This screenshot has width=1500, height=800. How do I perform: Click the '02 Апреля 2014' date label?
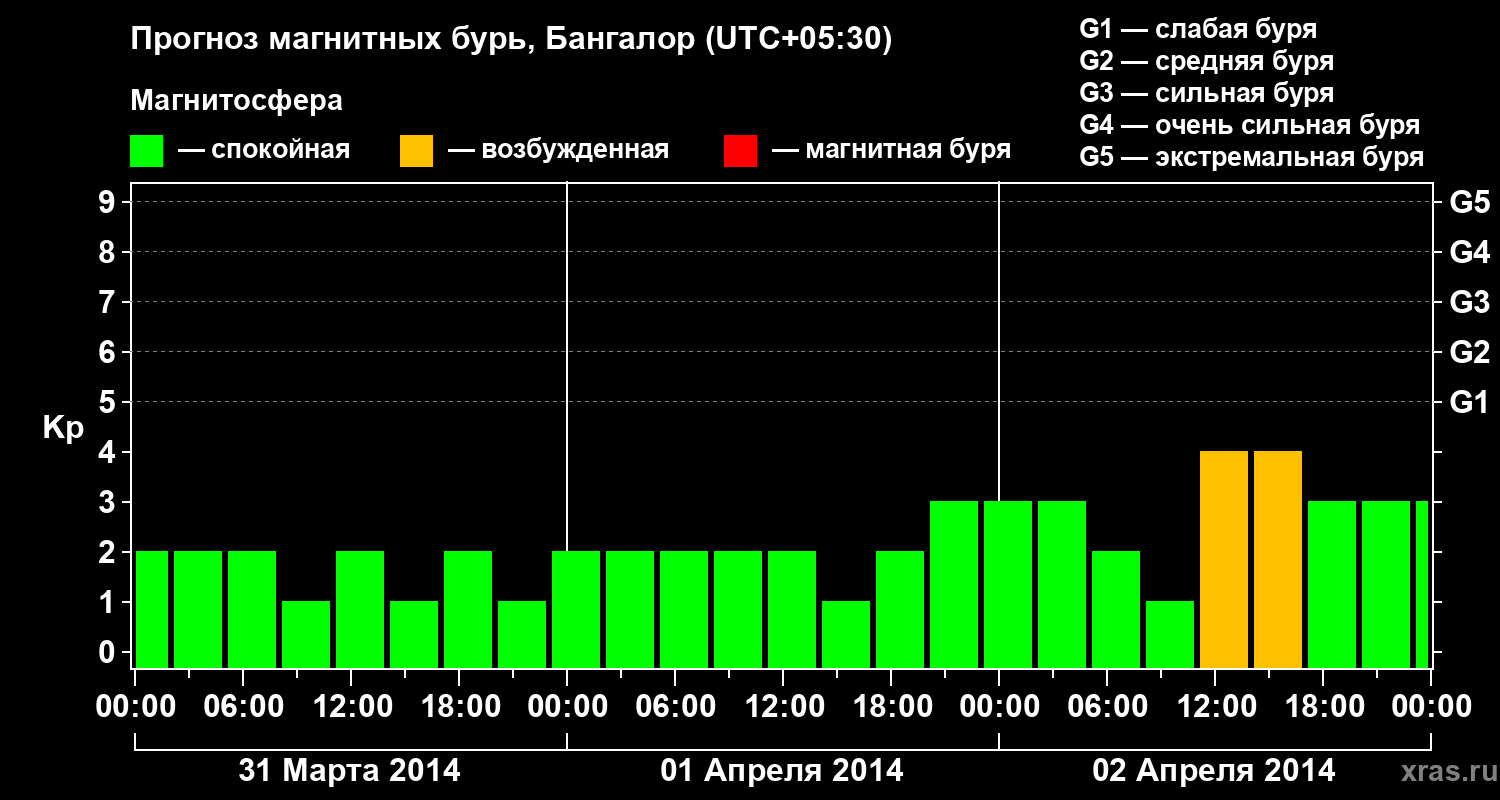[x=1214, y=771]
